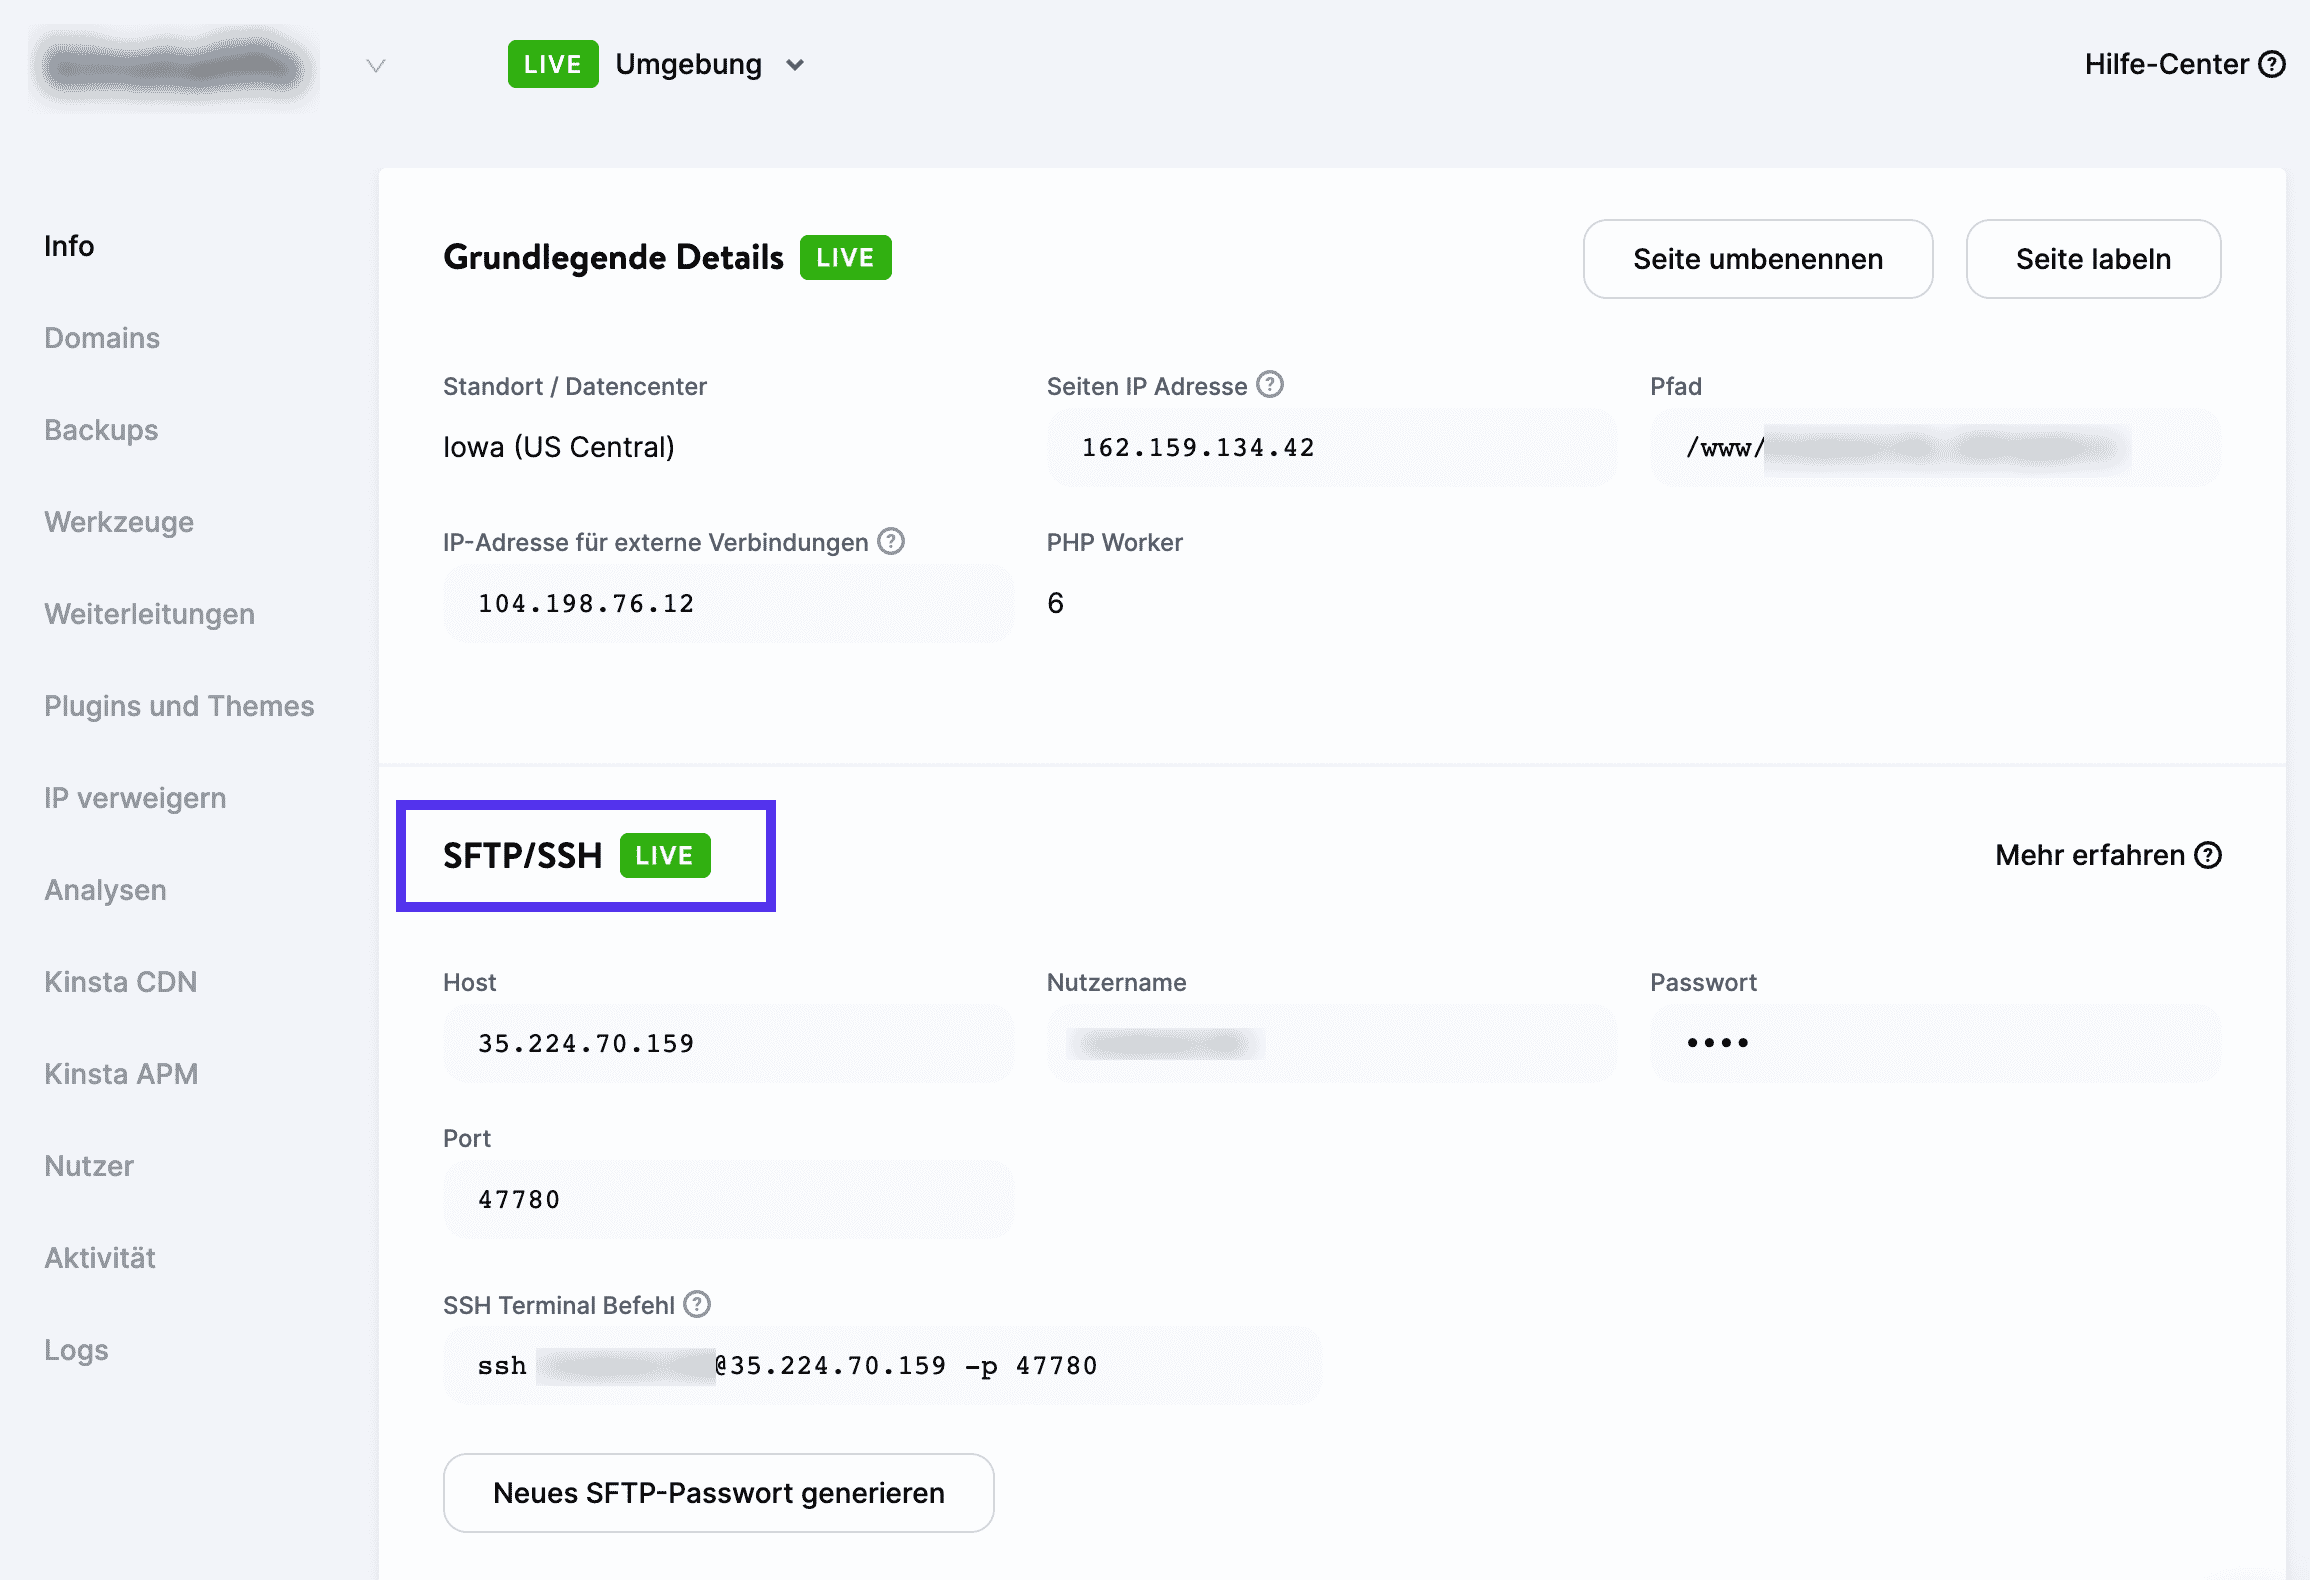Click 'Seite umbenennen'

point(1757,259)
